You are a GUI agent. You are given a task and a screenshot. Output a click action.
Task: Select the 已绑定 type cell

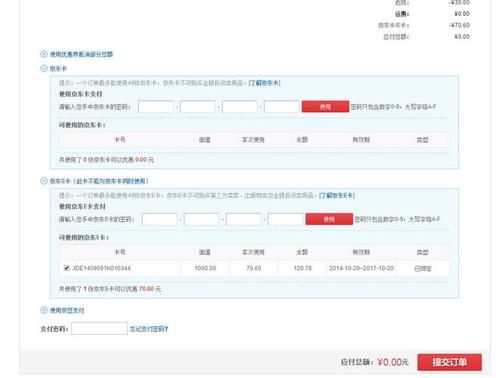click(423, 268)
